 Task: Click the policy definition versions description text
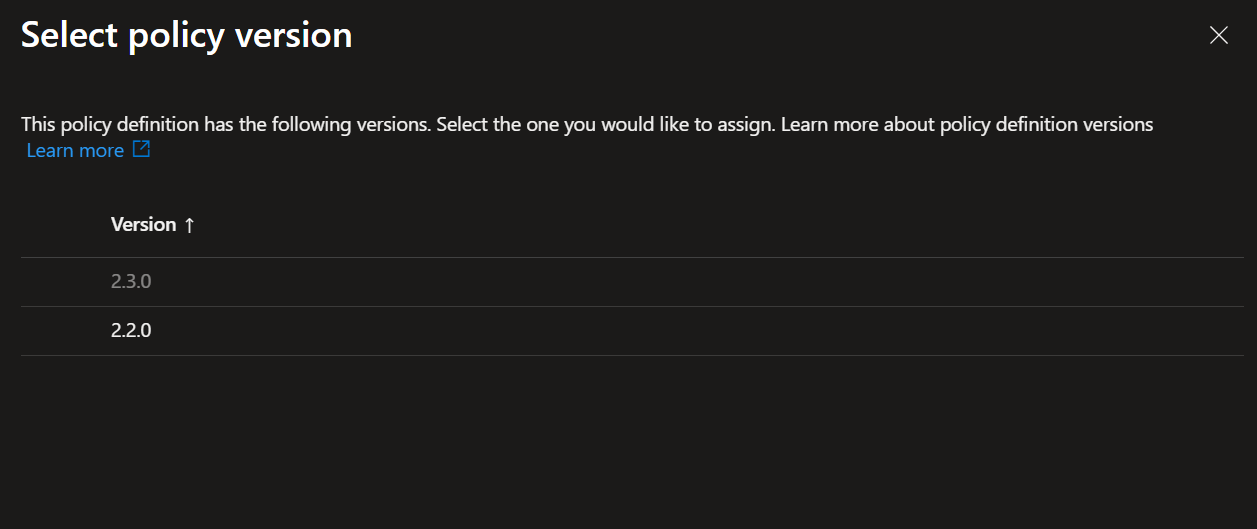coord(587,125)
